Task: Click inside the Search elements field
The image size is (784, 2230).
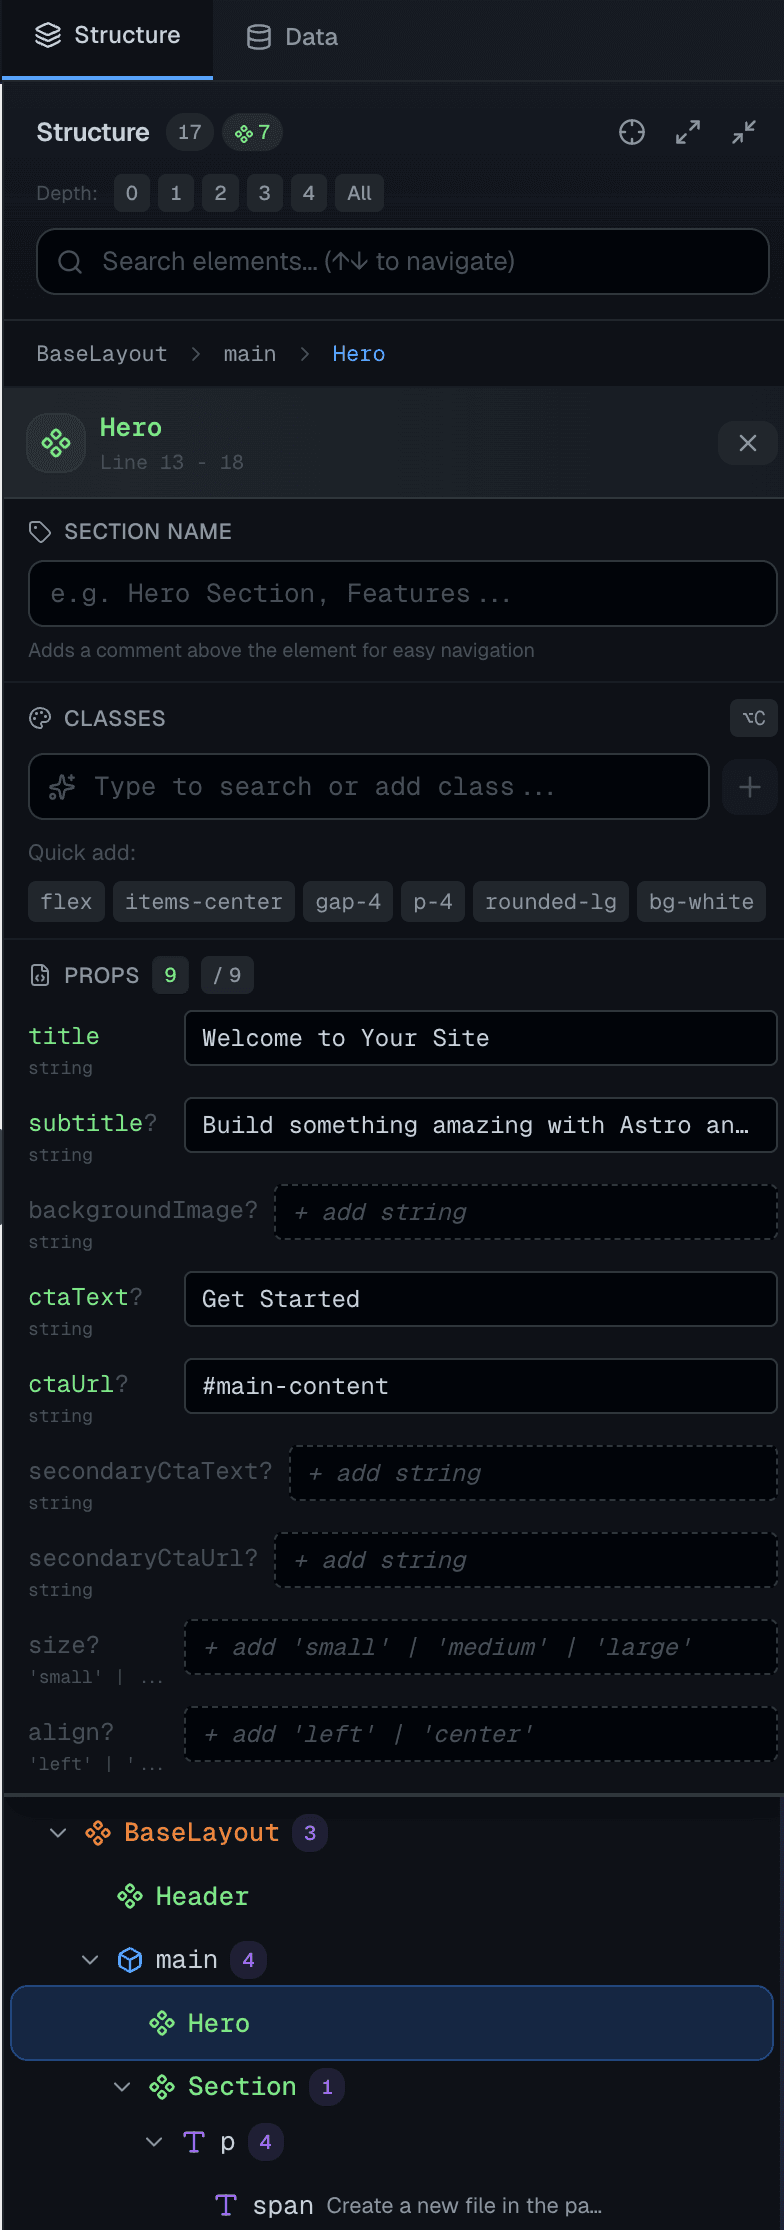Action: pyautogui.click(x=400, y=261)
